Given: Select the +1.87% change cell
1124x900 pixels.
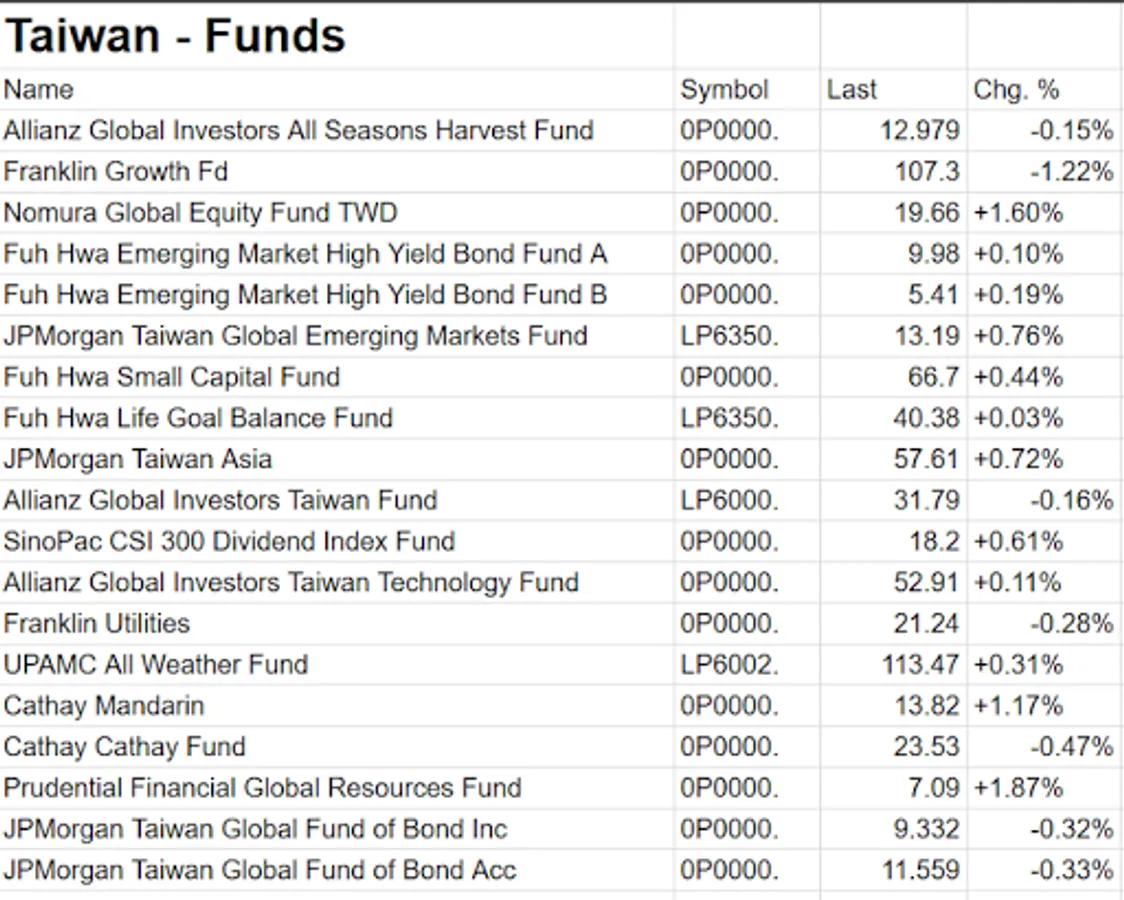Looking at the screenshot, I should point(1018,787).
